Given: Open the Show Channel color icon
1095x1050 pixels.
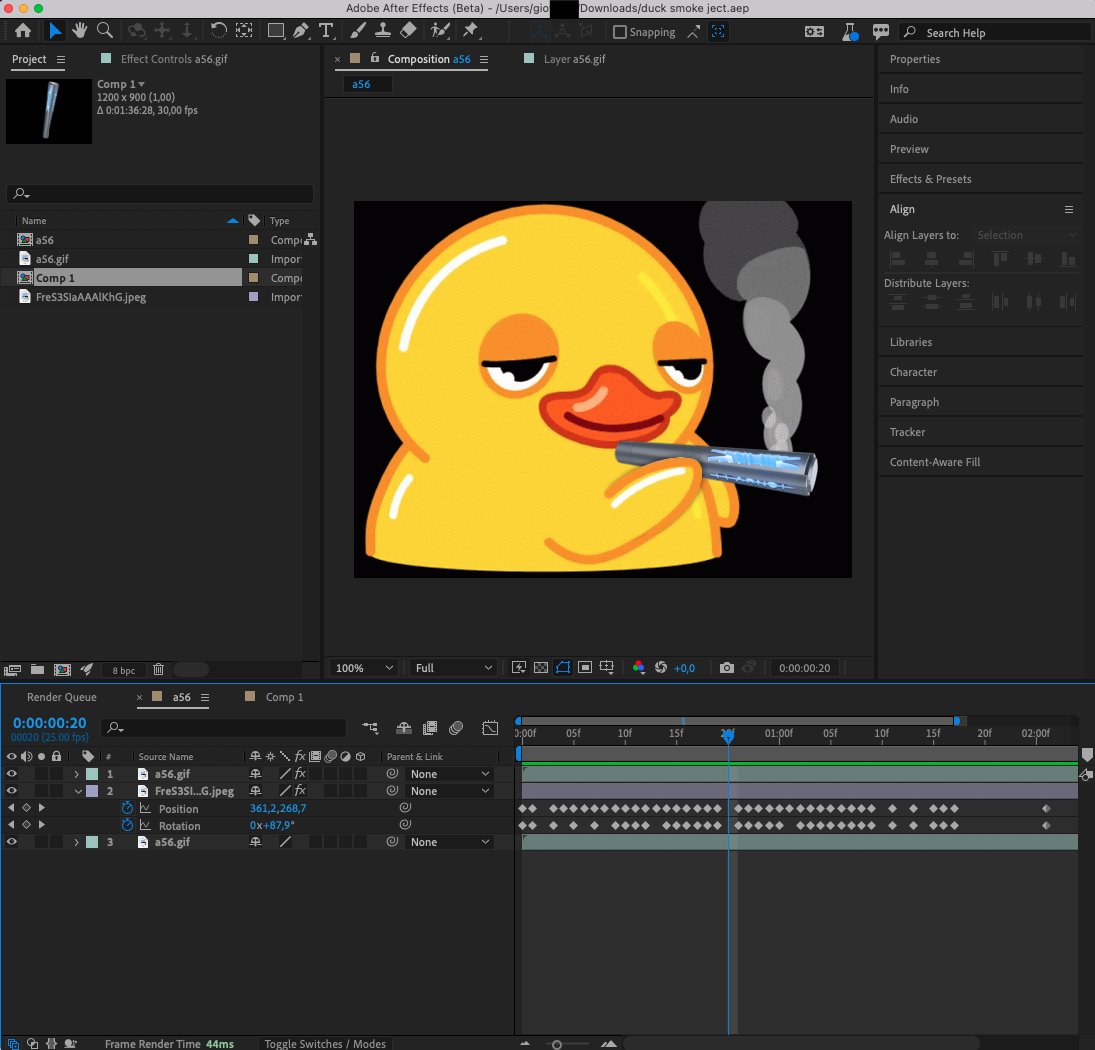Looking at the screenshot, I should coord(638,667).
